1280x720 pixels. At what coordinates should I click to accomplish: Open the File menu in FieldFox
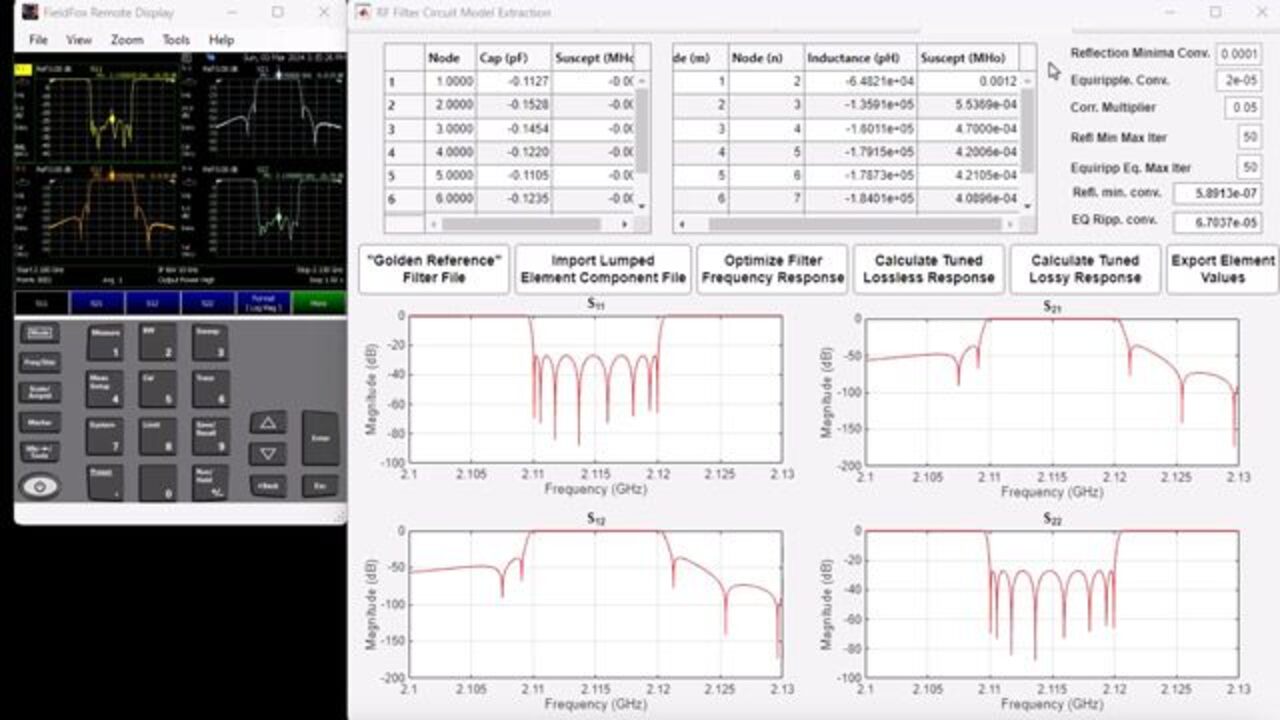[x=38, y=40]
